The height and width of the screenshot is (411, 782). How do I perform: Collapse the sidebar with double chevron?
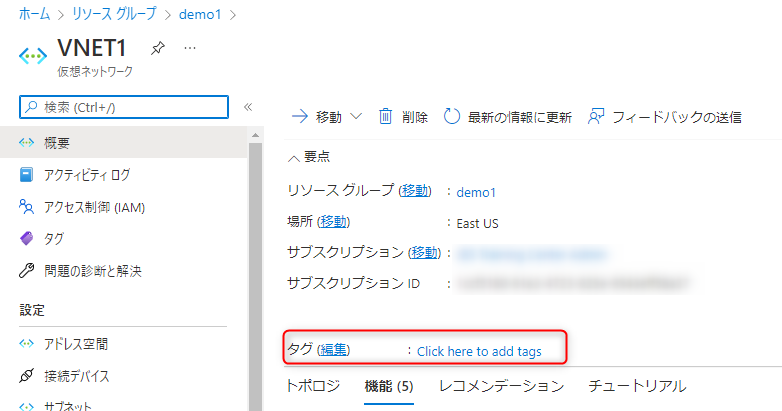[248, 107]
